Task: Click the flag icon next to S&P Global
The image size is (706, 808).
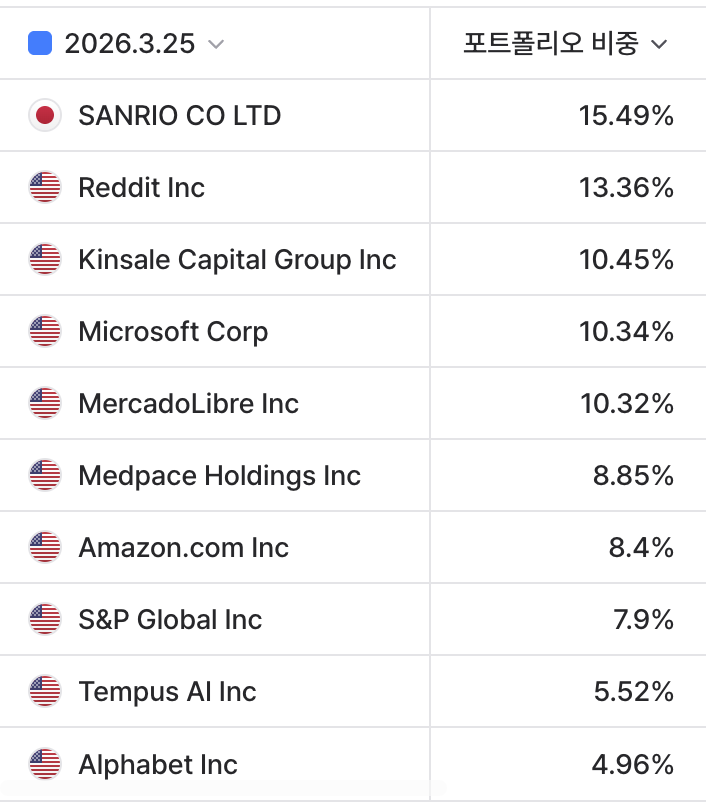Action: (44, 619)
